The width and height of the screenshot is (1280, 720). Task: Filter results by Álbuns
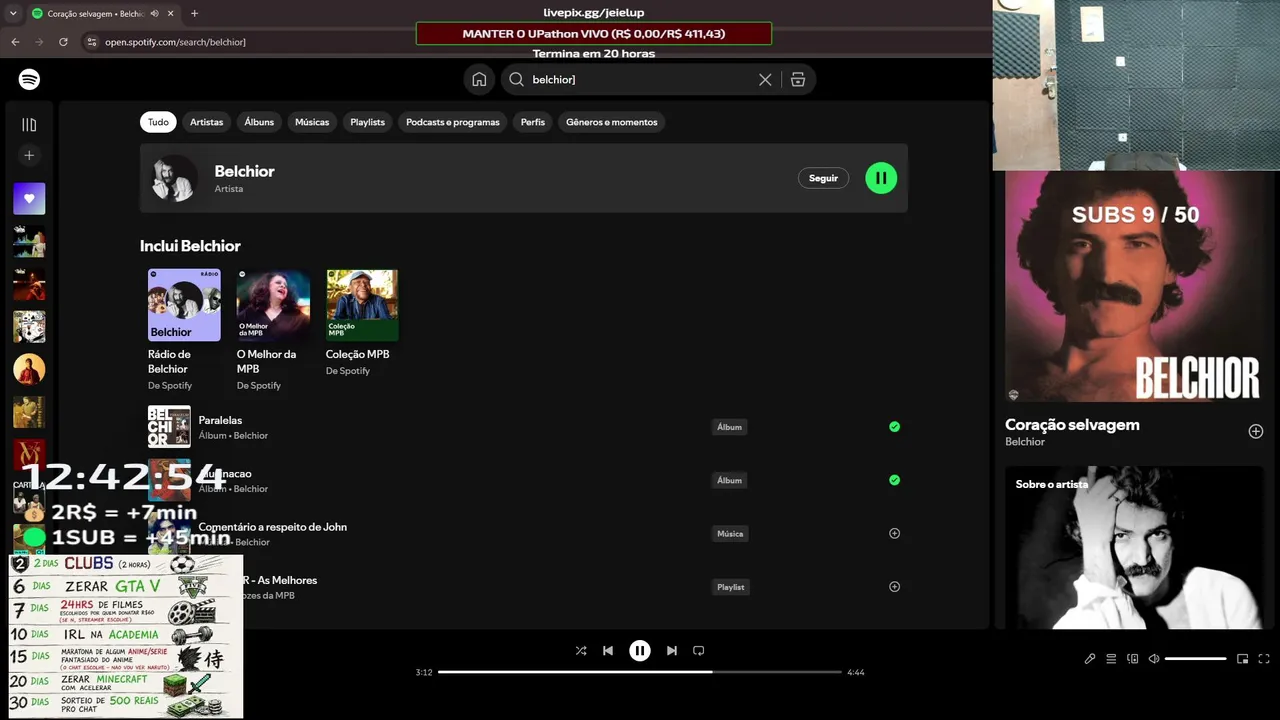(259, 122)
